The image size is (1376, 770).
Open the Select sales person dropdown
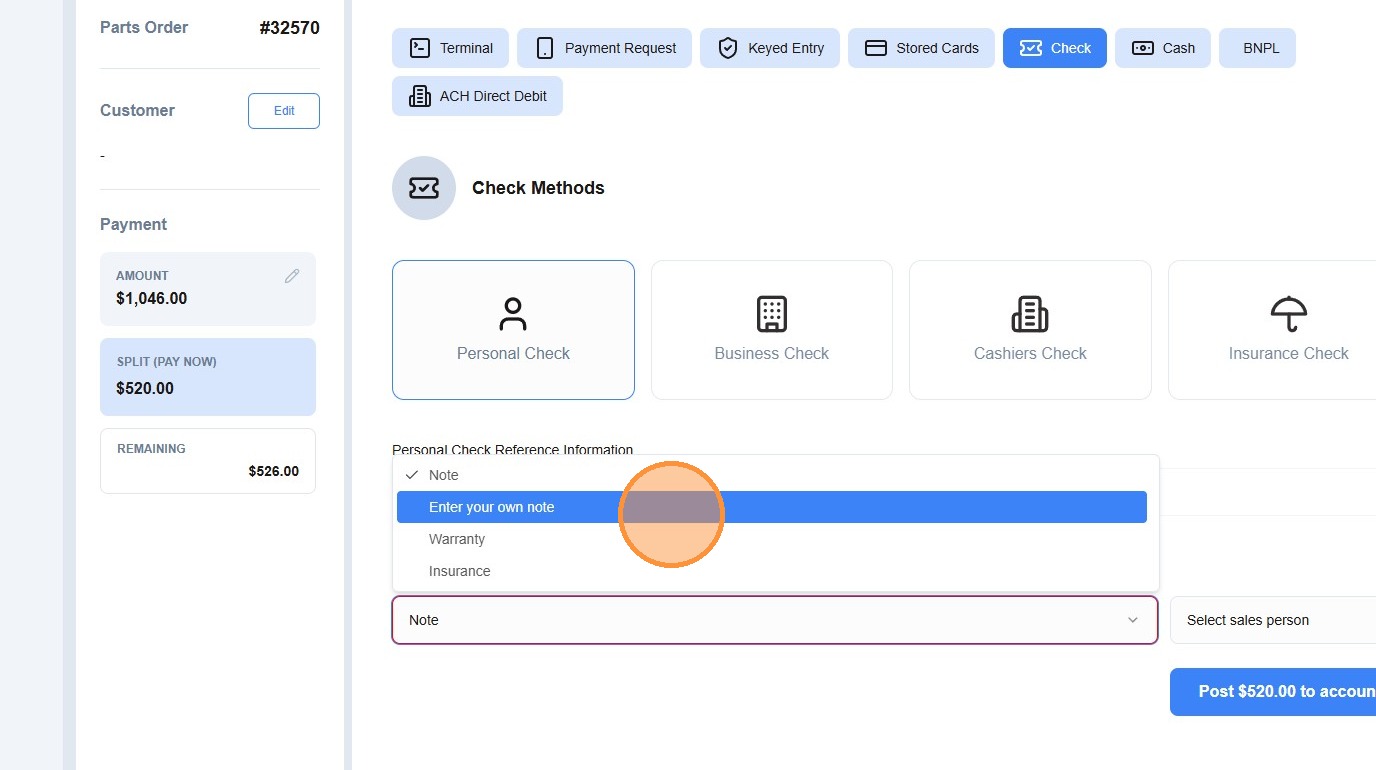[x=1273, y=620]
